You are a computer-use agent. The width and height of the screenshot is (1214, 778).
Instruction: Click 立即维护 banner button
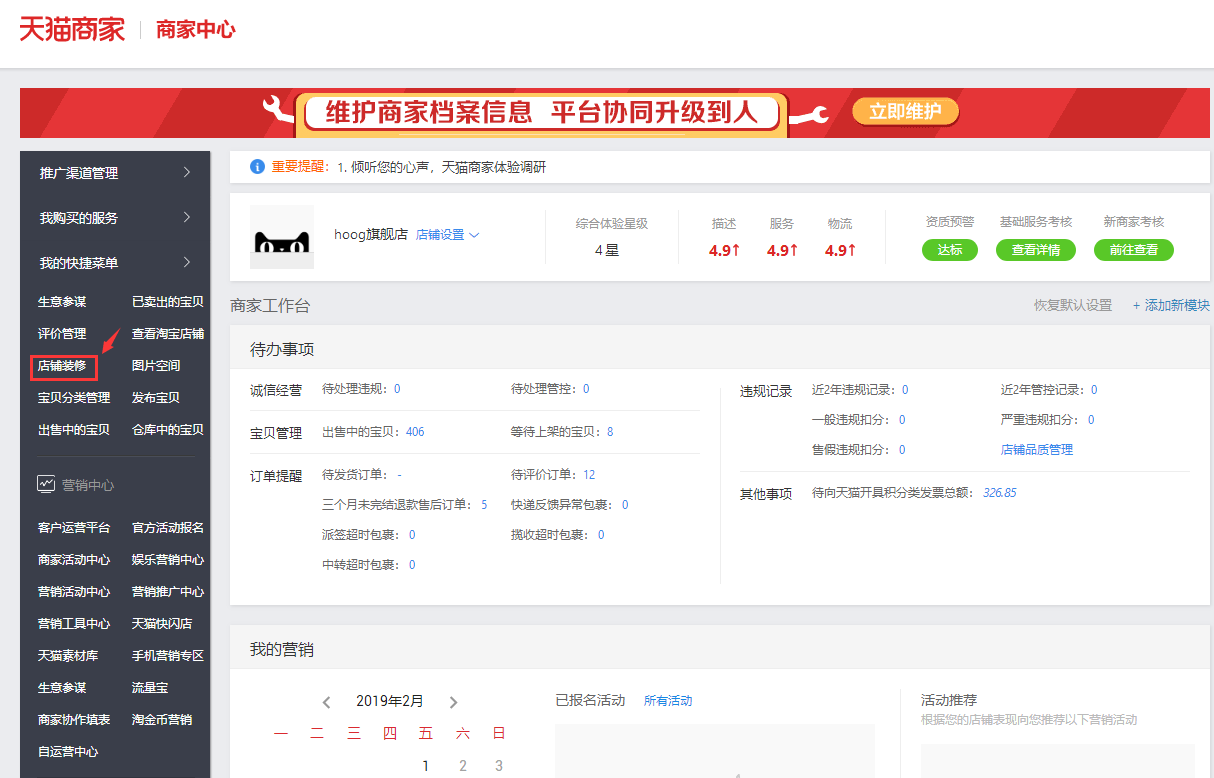click(x=905, y=111)
